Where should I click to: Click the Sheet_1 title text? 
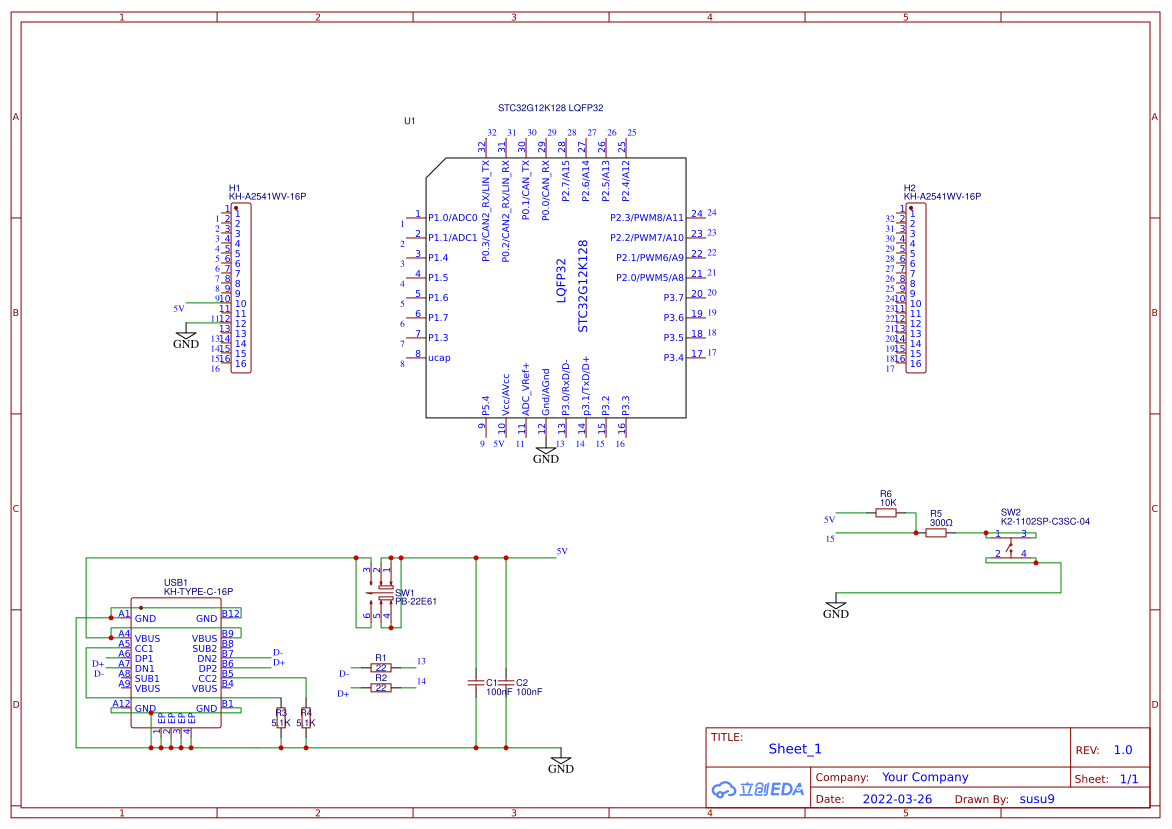coord(795,749)
